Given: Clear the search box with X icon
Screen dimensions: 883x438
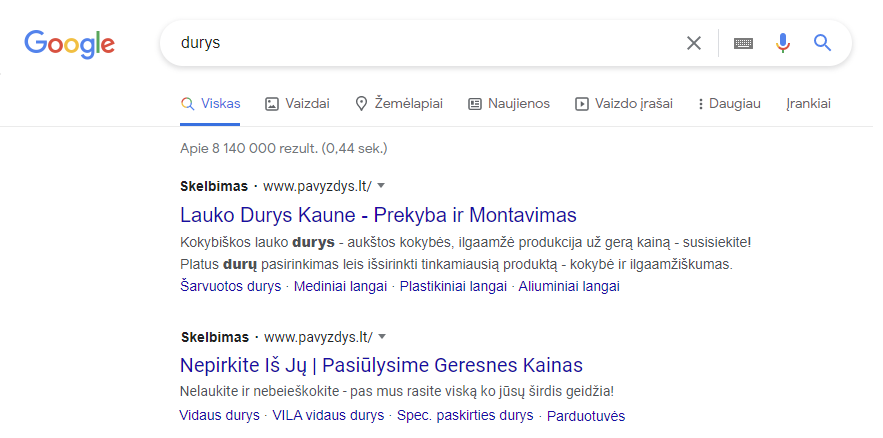Looking at the screenshot, I should click(x=694, y=43).
